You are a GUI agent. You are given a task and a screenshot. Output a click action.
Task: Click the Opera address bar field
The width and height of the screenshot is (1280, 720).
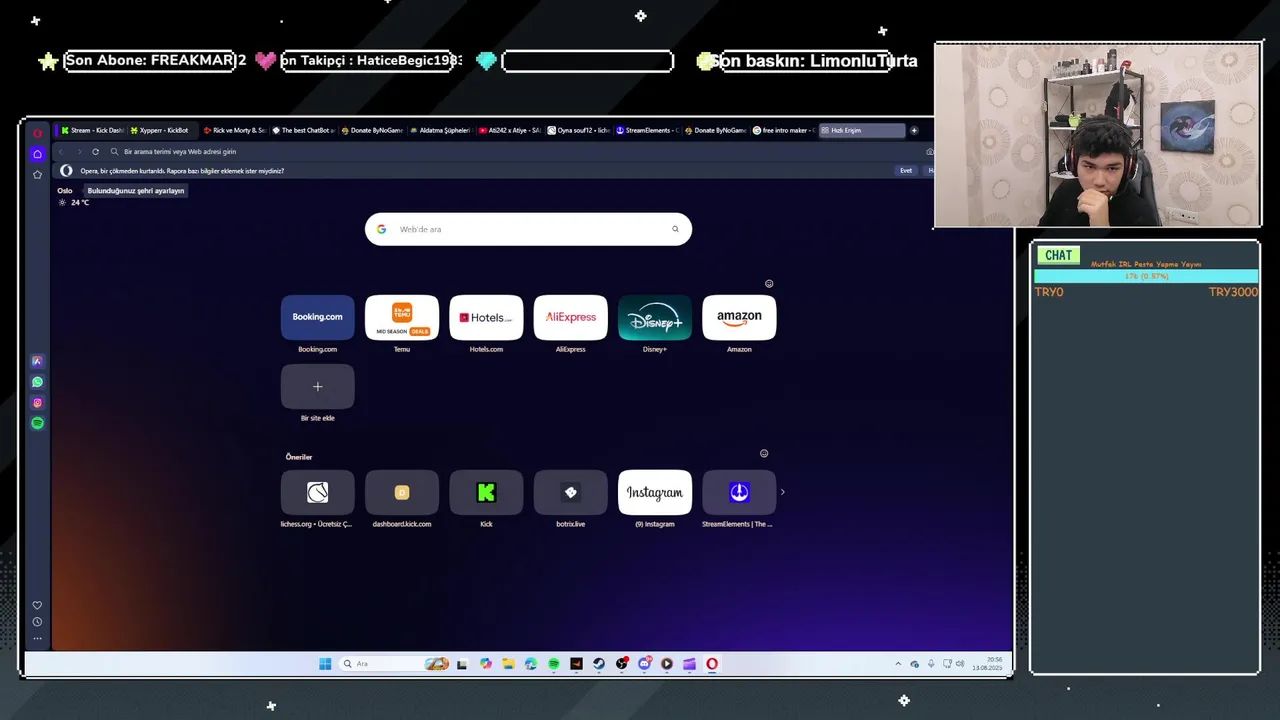515,152
